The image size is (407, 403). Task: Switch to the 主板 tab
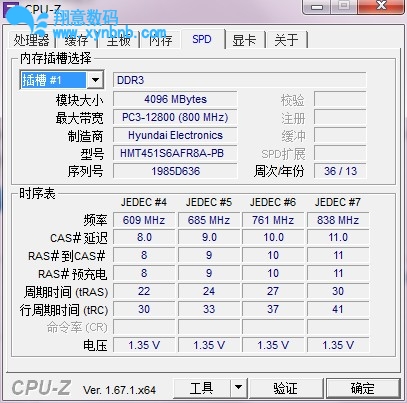coord(118,40)
